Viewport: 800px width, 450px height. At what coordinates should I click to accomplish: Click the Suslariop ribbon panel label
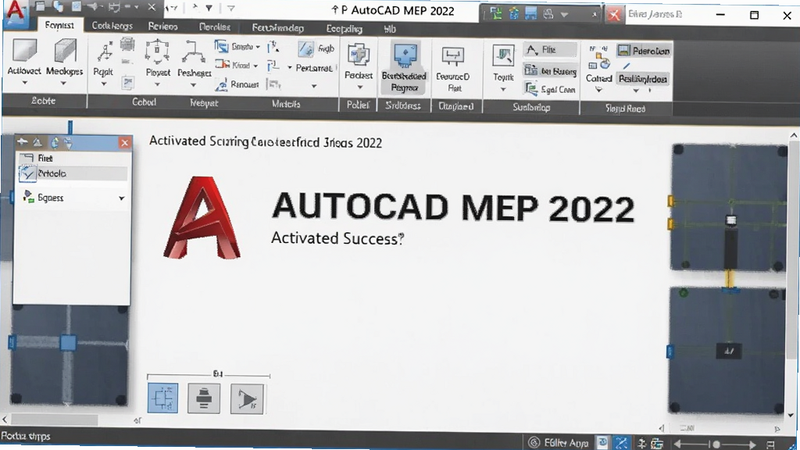tap(531, 107)
